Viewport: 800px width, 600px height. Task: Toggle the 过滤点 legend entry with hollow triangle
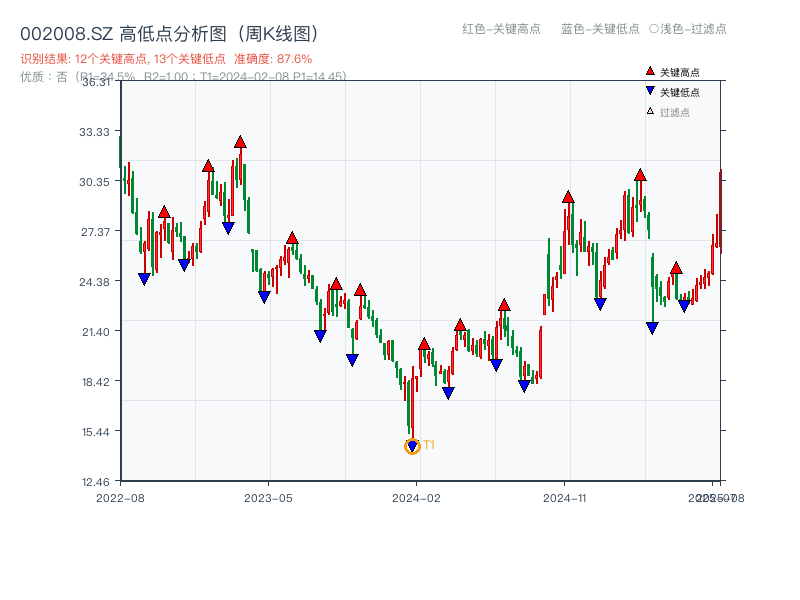[x=668, y=112]
